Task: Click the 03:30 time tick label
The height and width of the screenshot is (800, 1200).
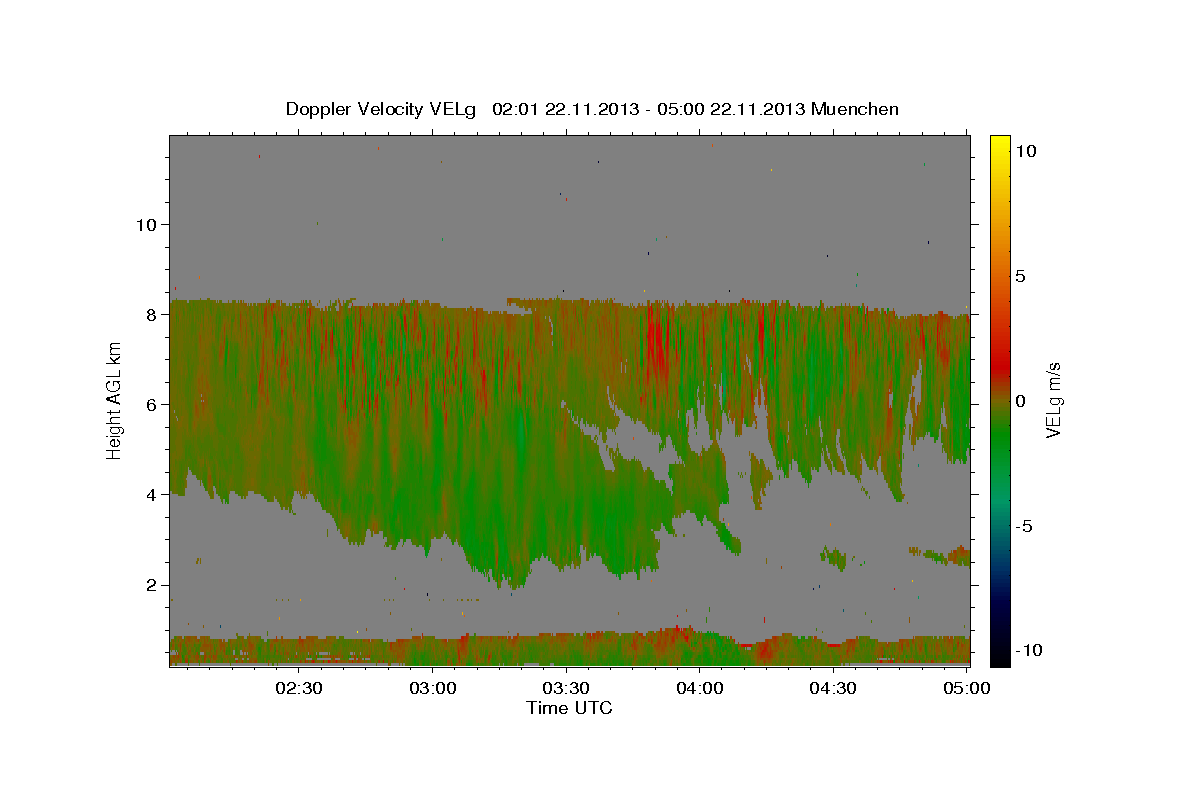Action: (x=566, y=688)
